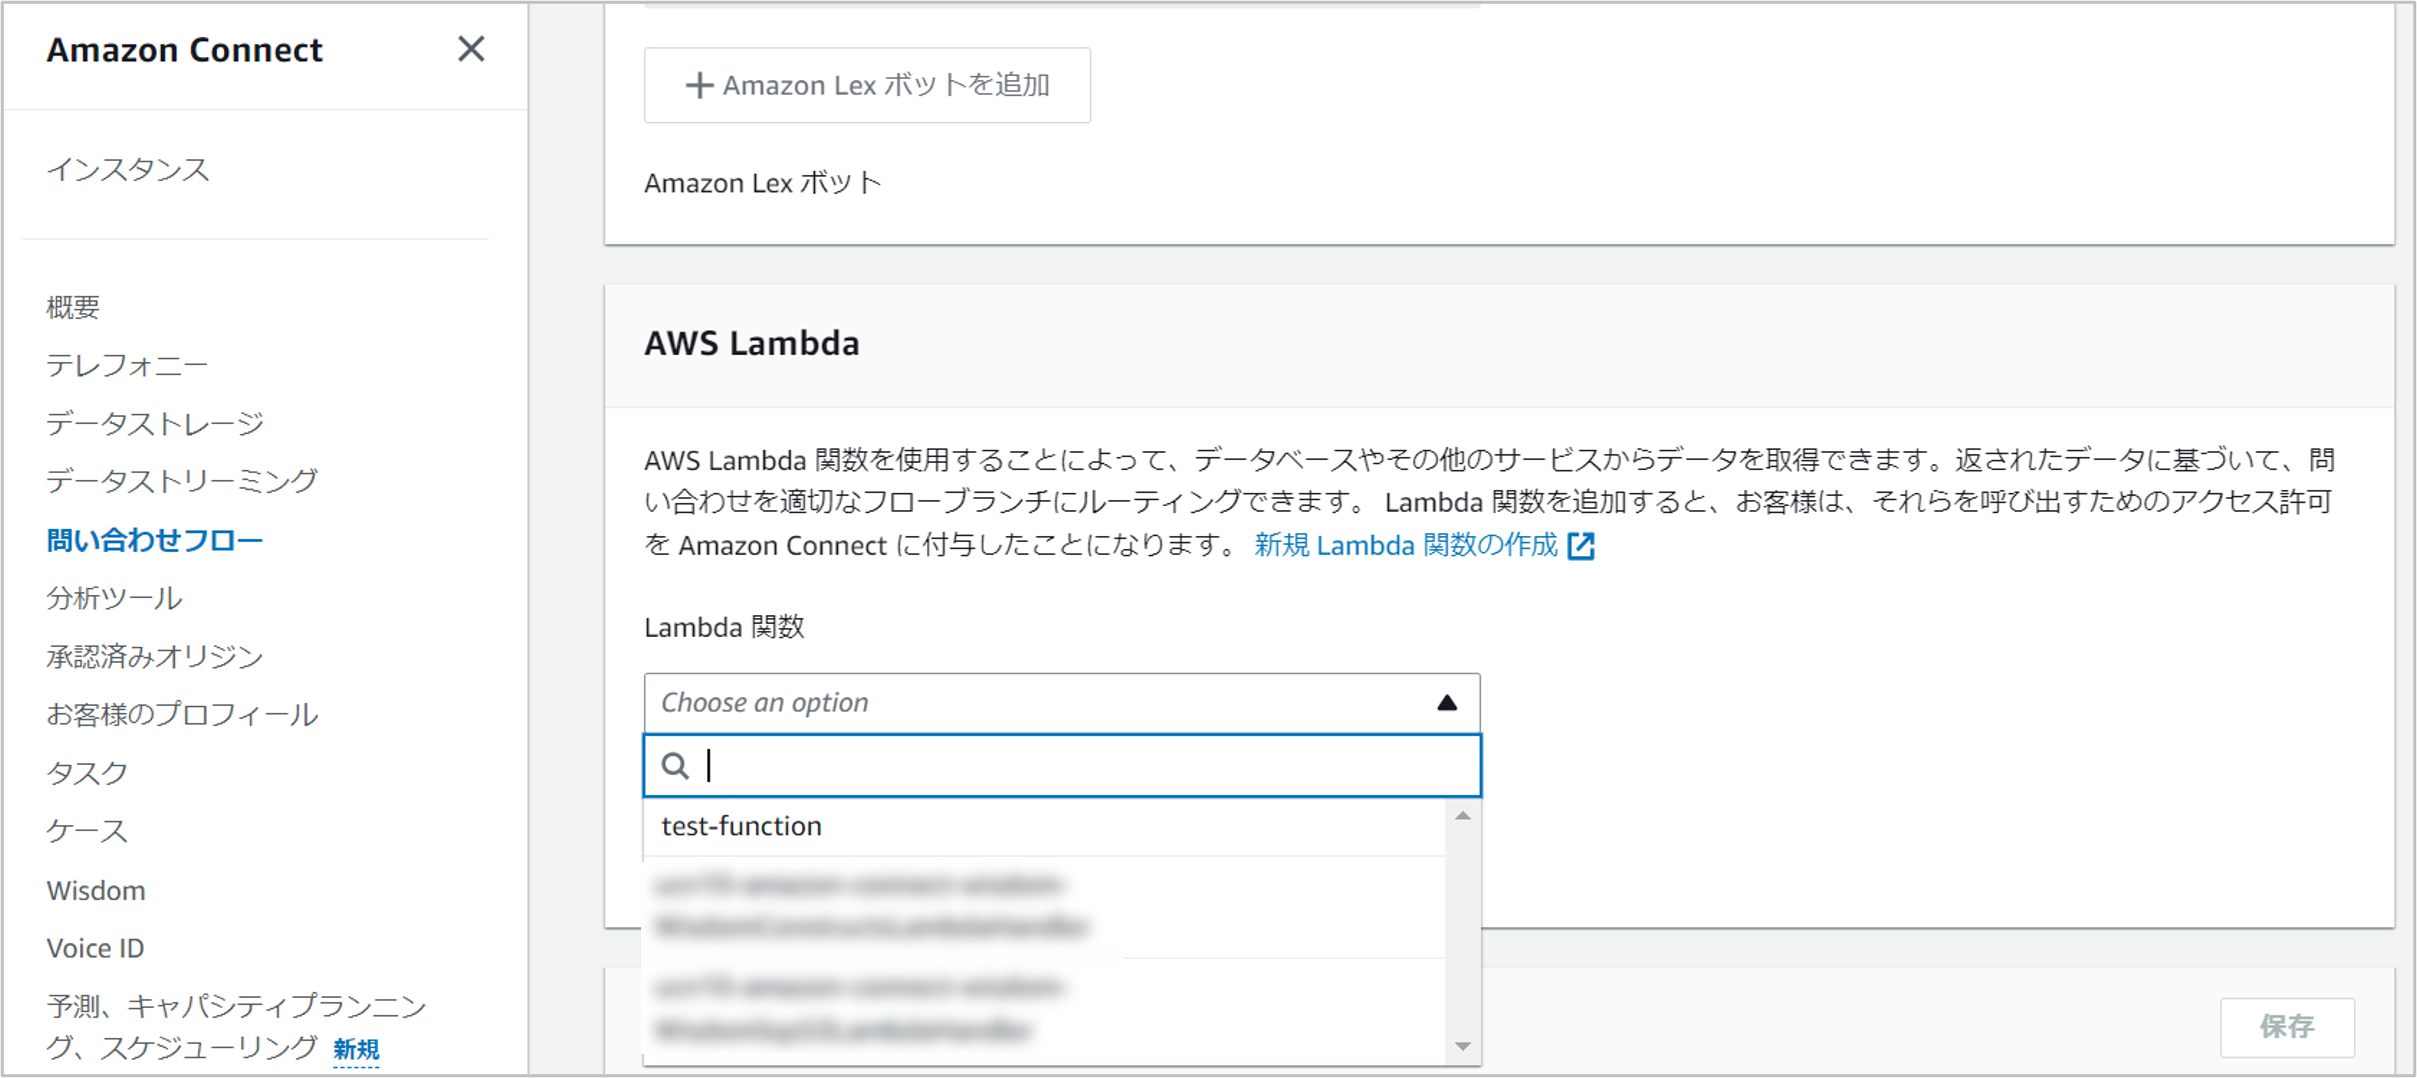Collapse the Lambda 関数 dropdown arrow
The height and width of the screenshot is (1078, 2417).
click(x=1447, y=702)
